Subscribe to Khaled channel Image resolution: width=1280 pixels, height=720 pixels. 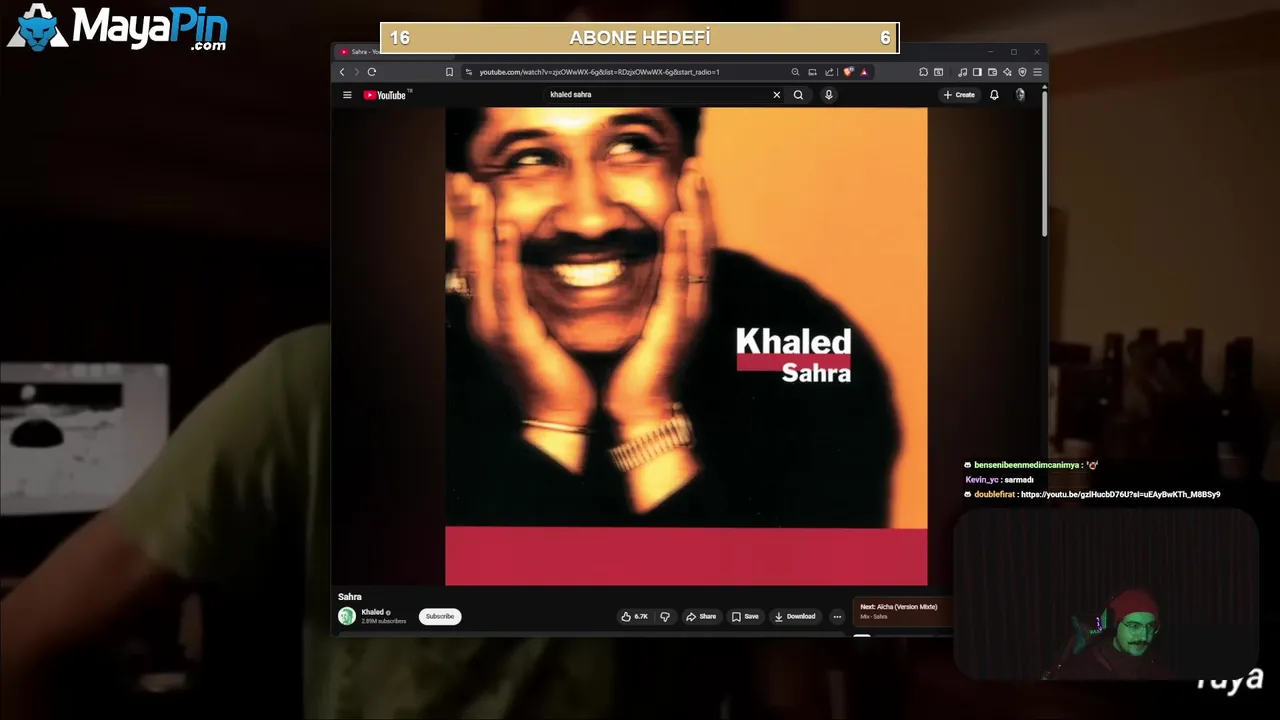click(440, 616)
